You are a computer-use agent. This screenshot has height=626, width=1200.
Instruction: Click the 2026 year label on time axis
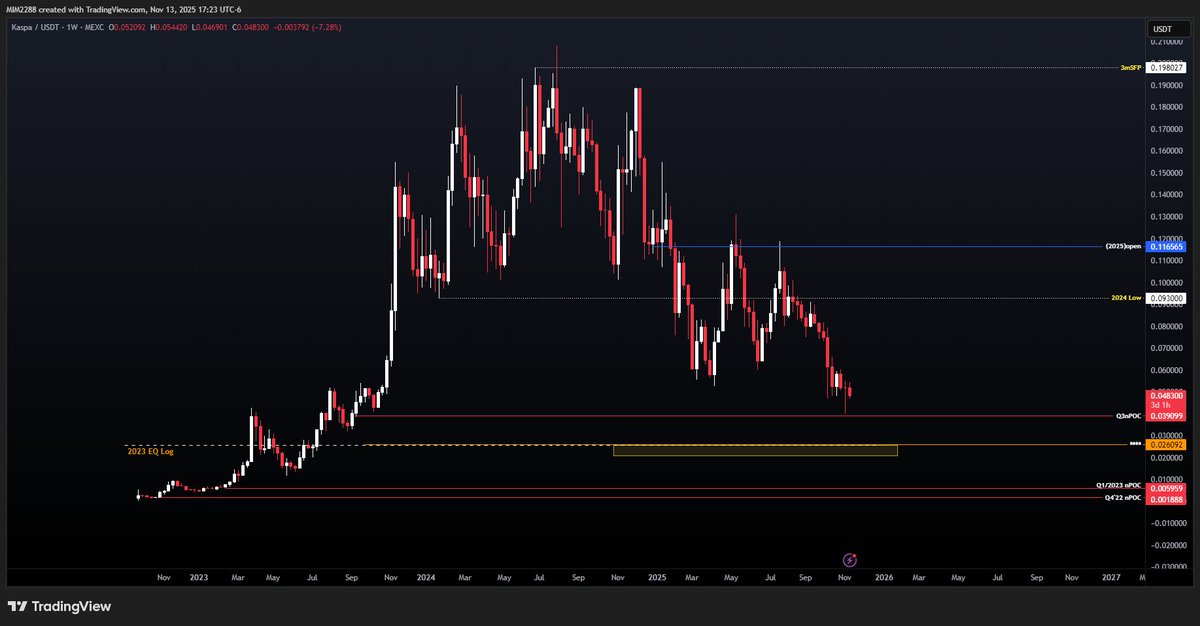click(884, 578)
